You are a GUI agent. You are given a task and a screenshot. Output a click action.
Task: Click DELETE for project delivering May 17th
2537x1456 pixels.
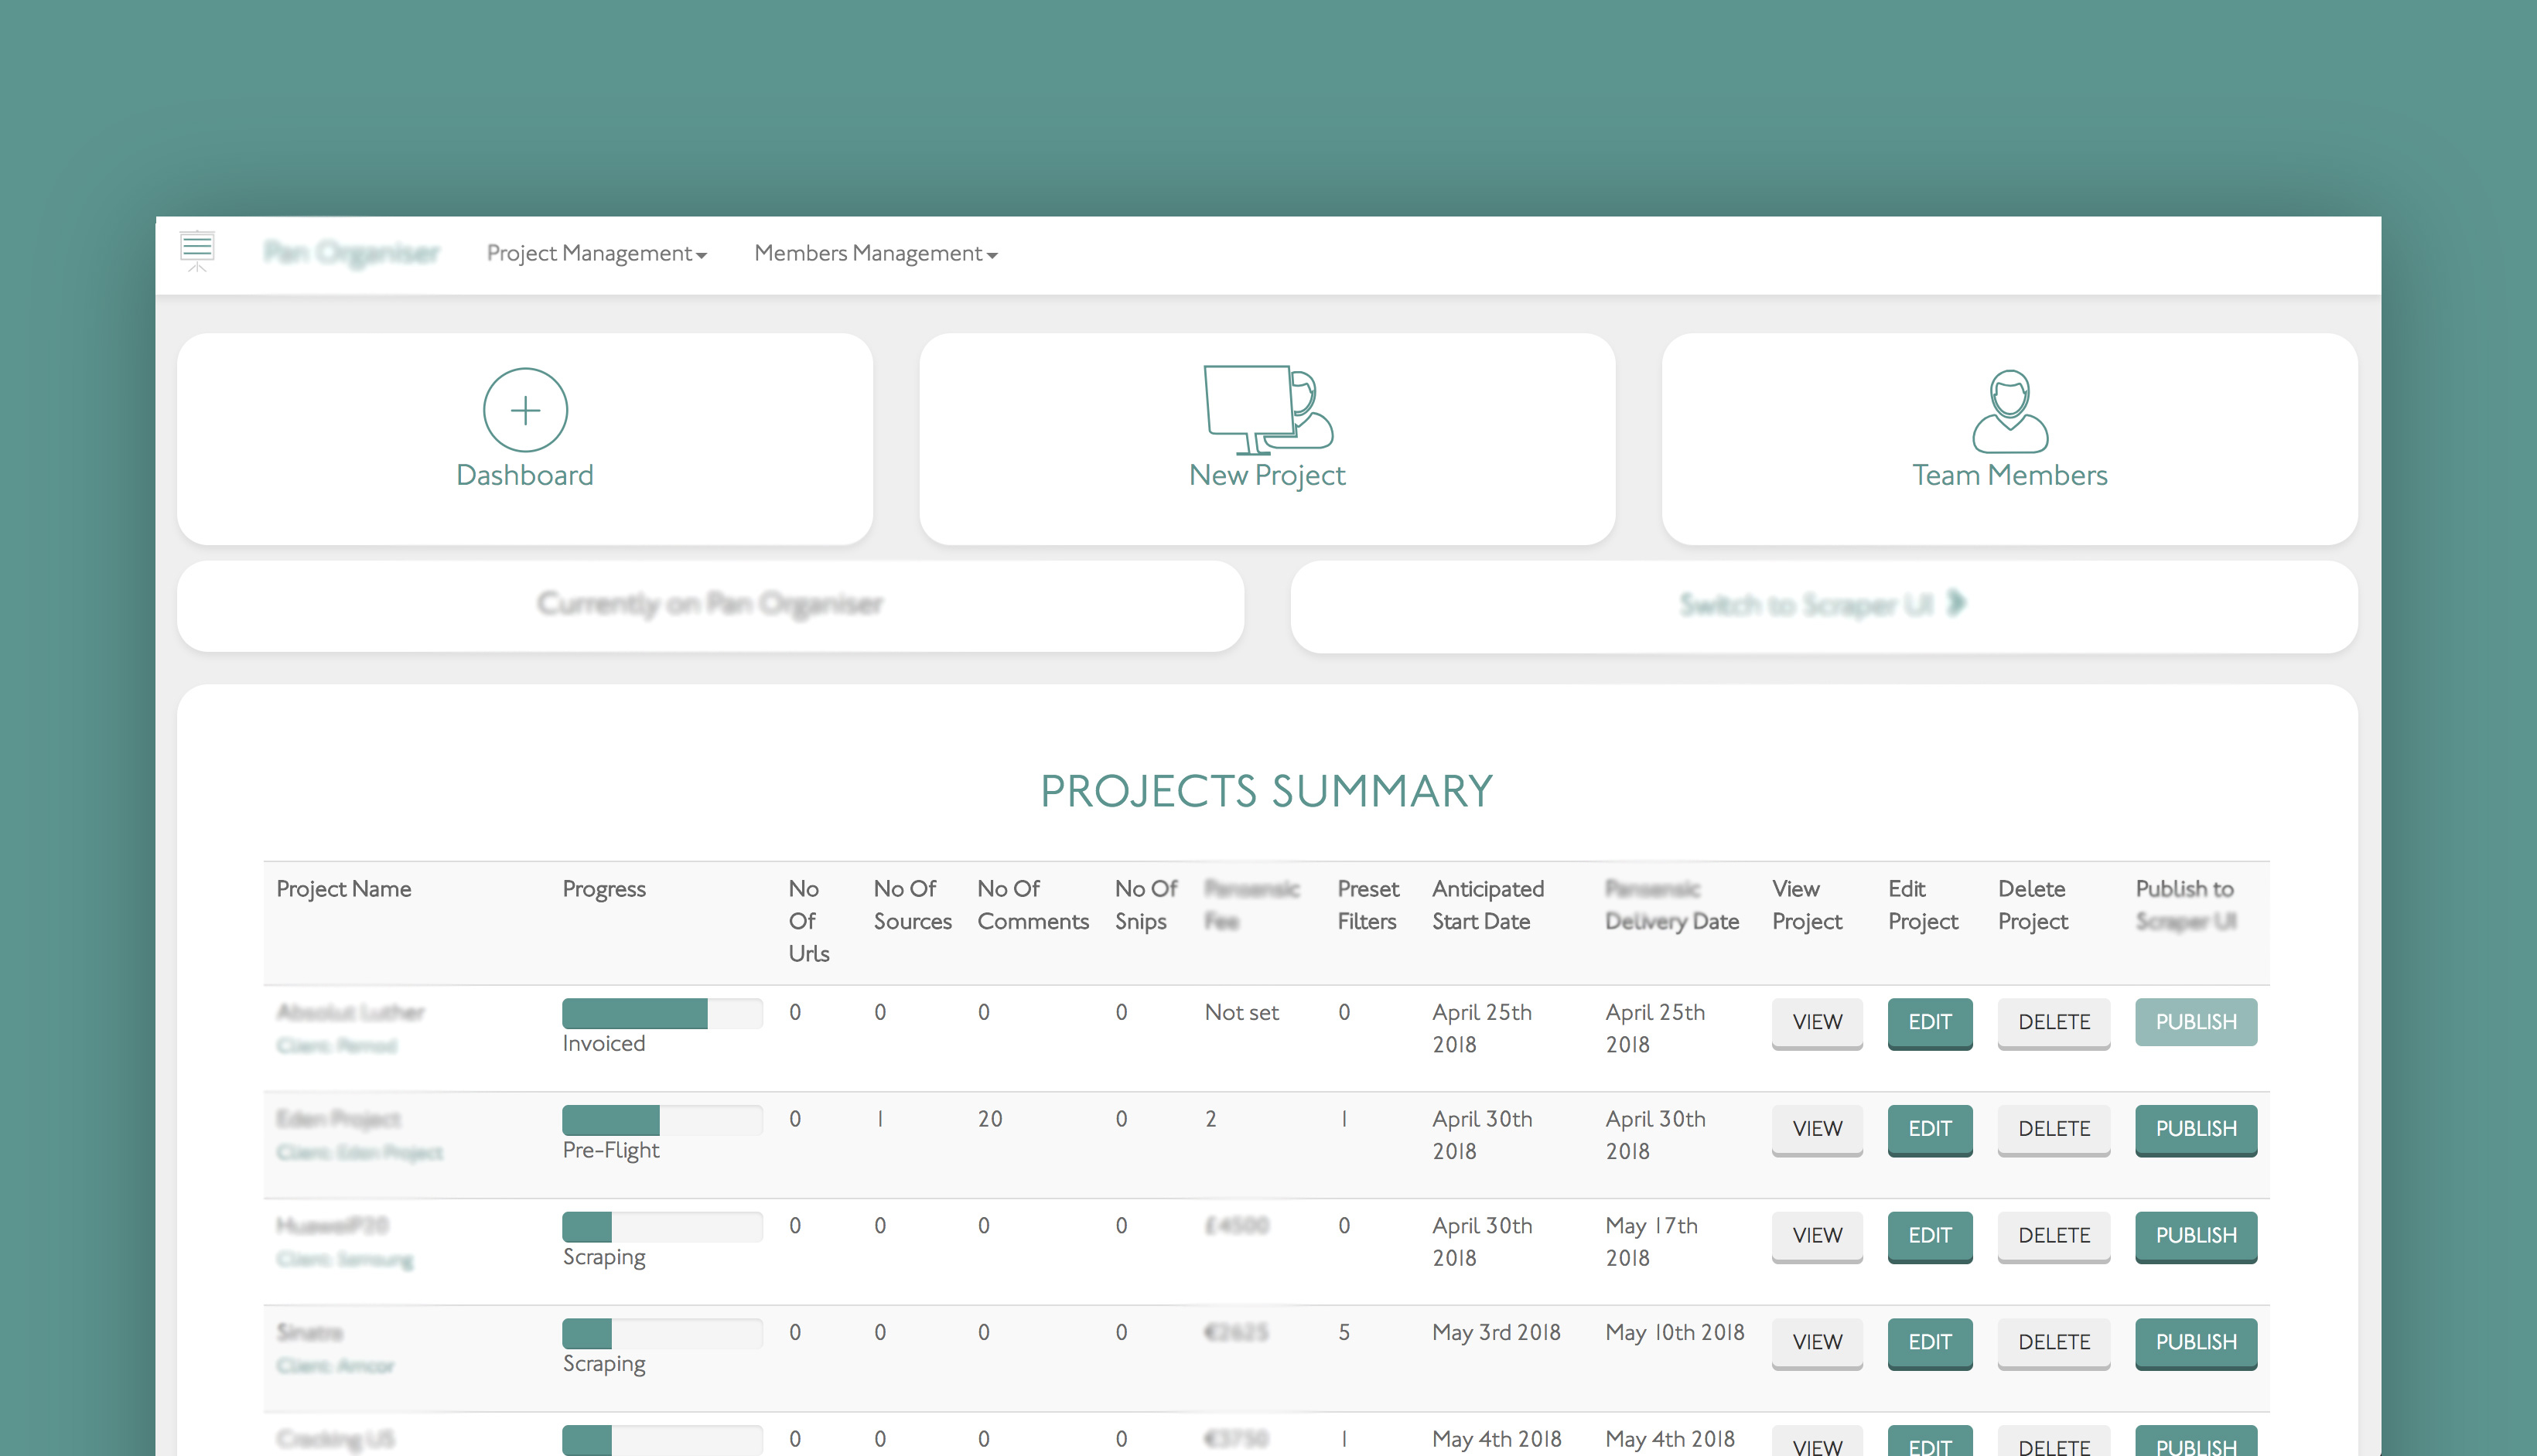(x=2054, y=1236)
